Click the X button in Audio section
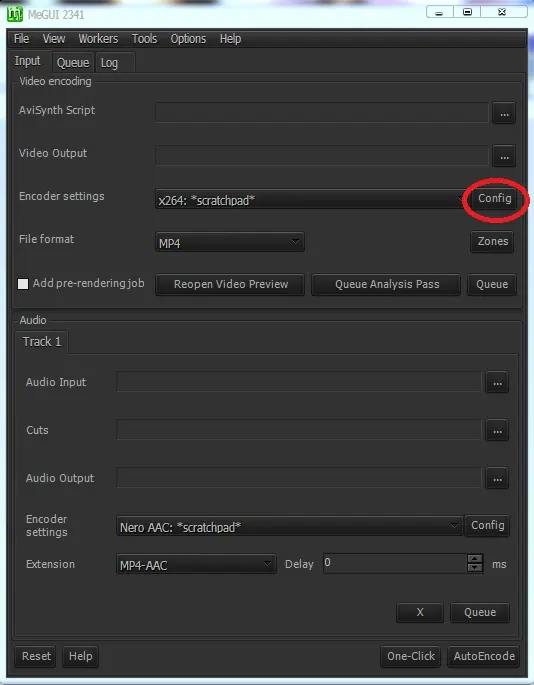Image resolution: width=534 pixels, height=685 pixels. coord(420,612)
